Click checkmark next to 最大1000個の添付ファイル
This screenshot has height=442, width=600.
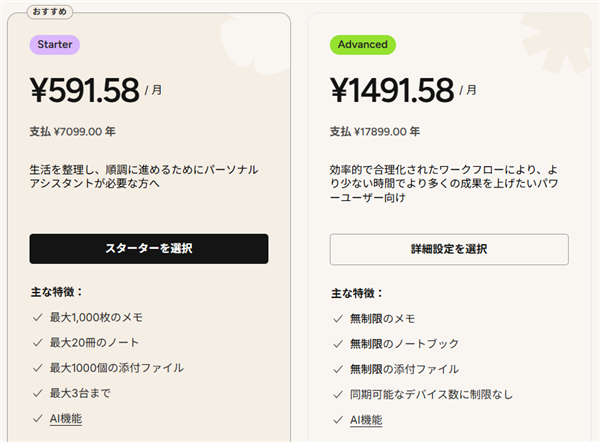click(35, 368)
